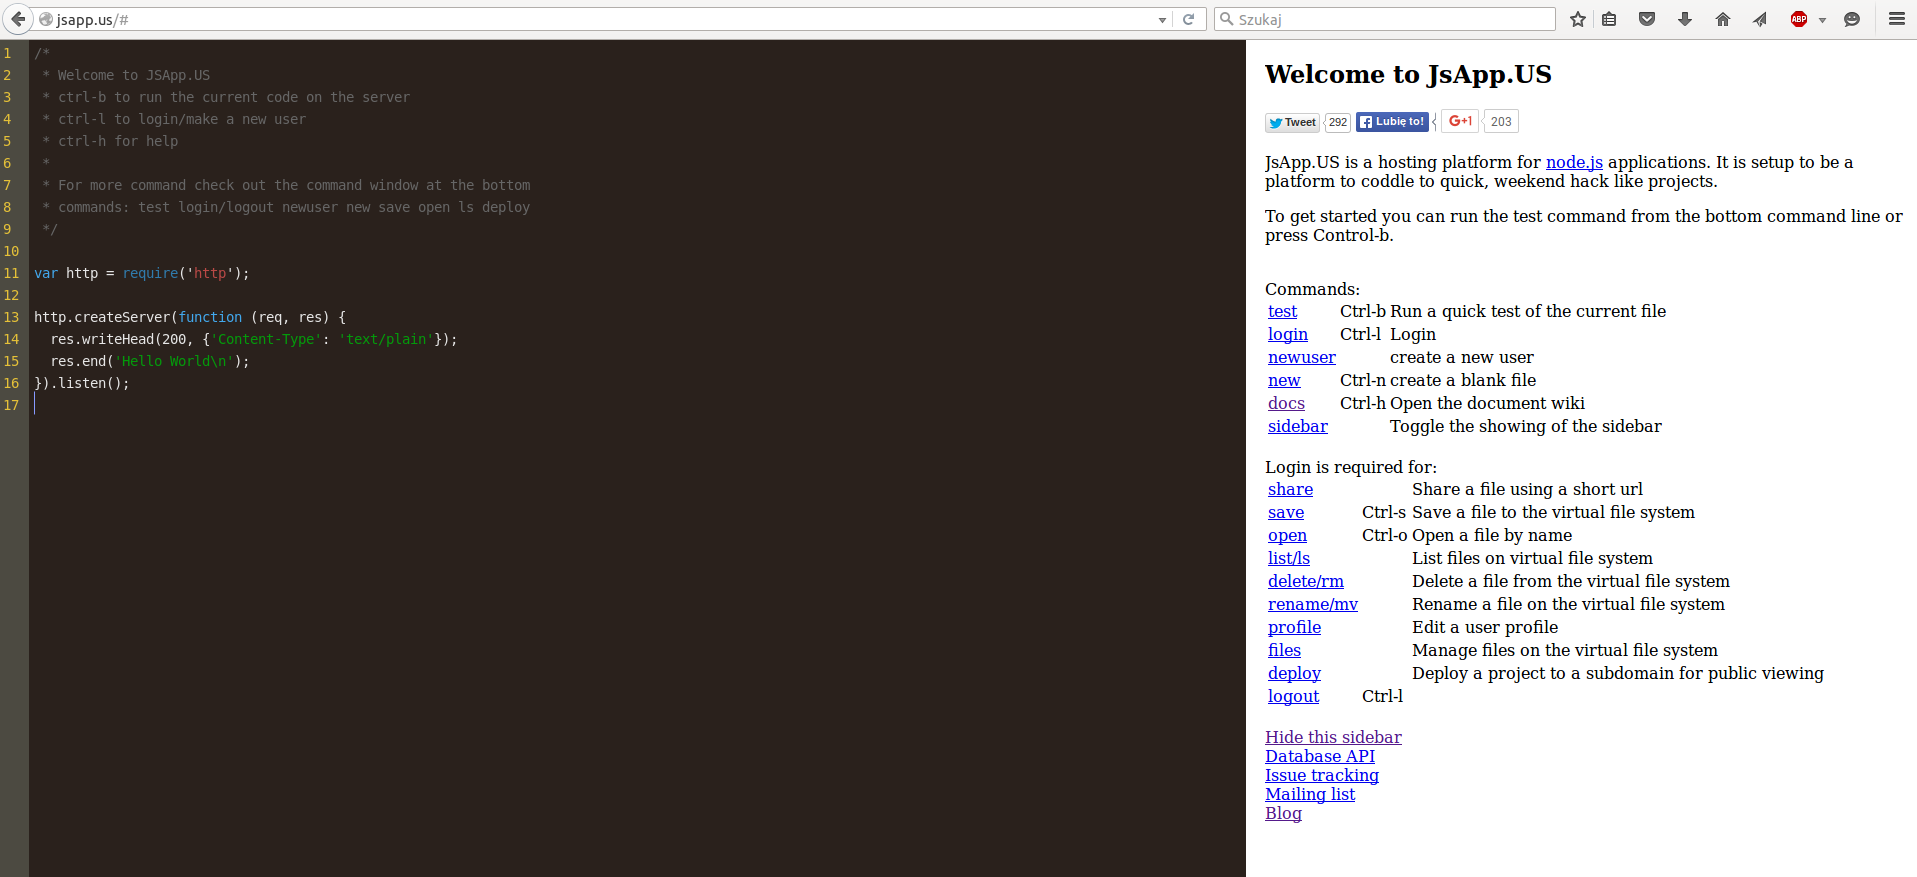
Task: Click the Google +1 count '203'
Action: coord(1501,121)
